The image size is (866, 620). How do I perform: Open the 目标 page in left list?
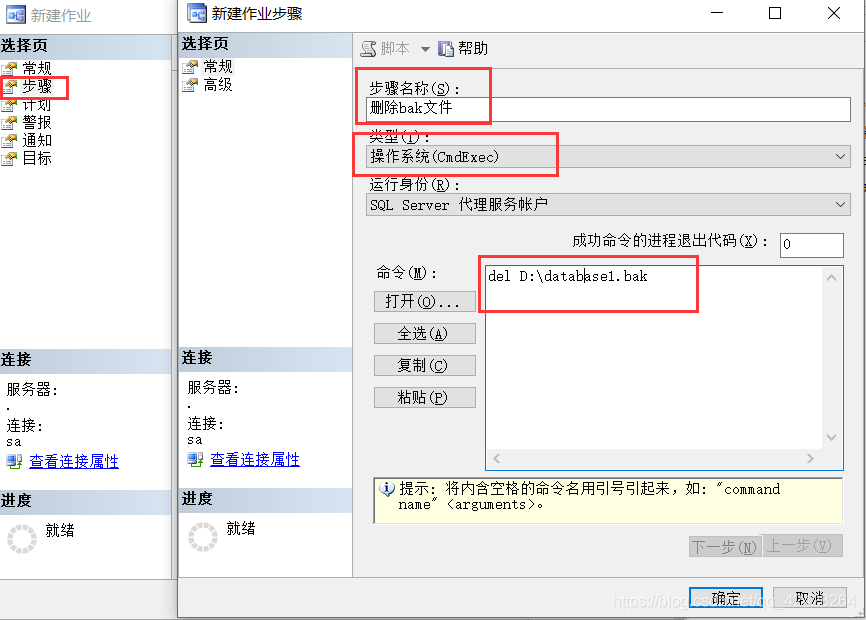pyautogui.click(x=36, y=158)
